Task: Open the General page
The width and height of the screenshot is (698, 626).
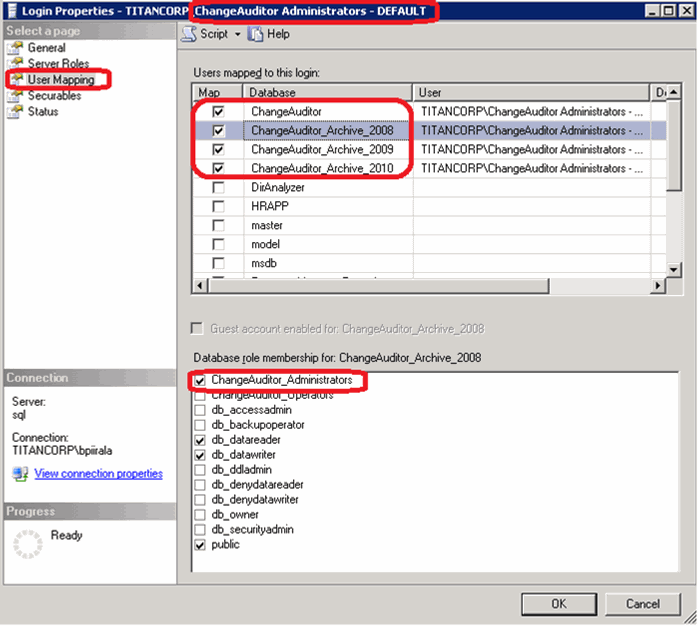Action: point(46,48)
